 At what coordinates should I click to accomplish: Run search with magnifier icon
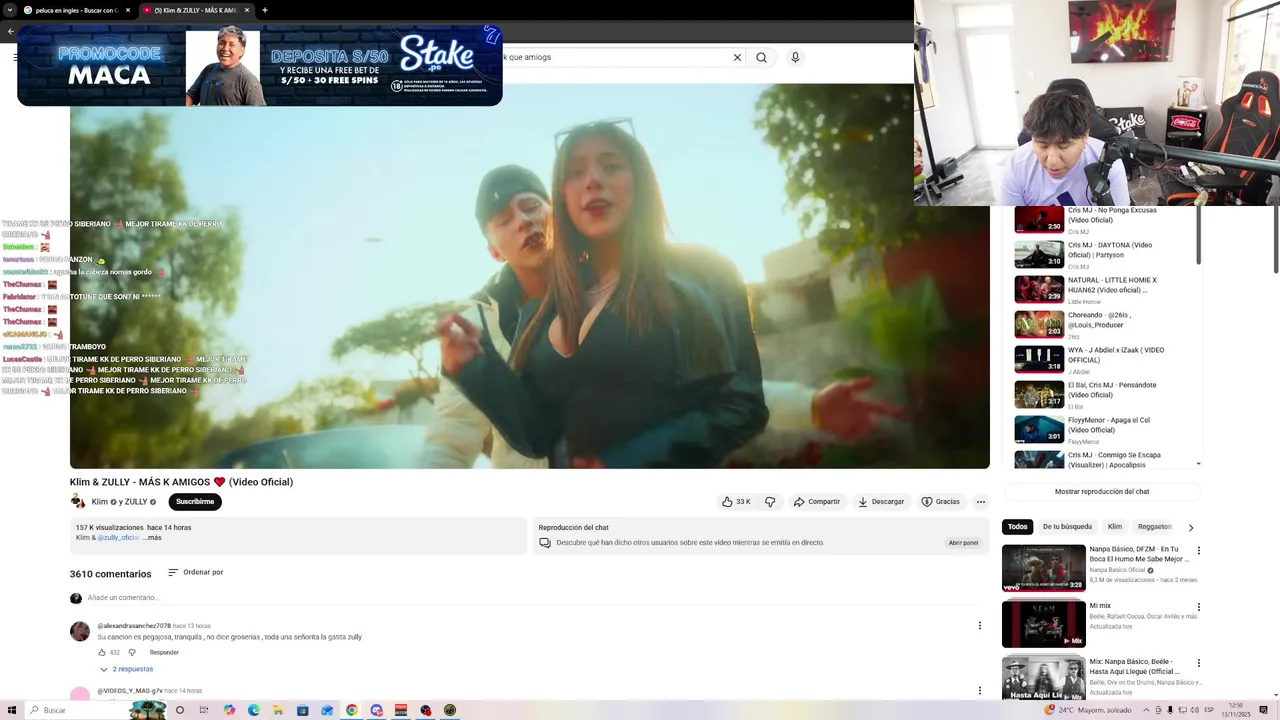pyautogui.click(x=762, y=57)
